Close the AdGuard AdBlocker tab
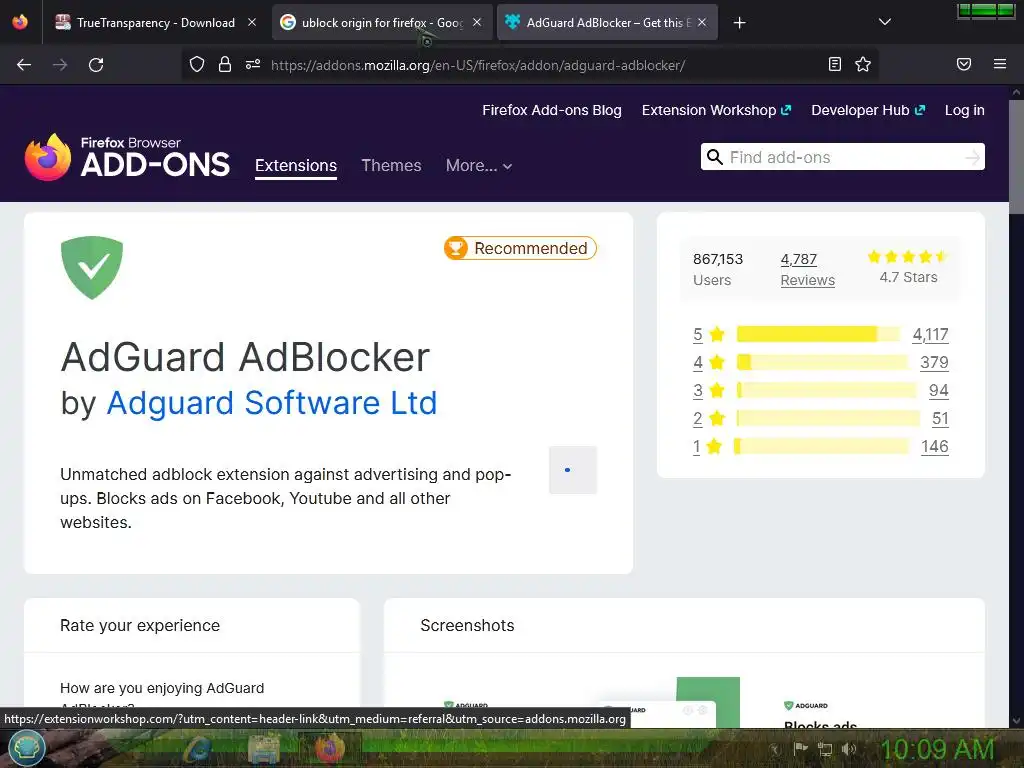 tap(702, 22)
